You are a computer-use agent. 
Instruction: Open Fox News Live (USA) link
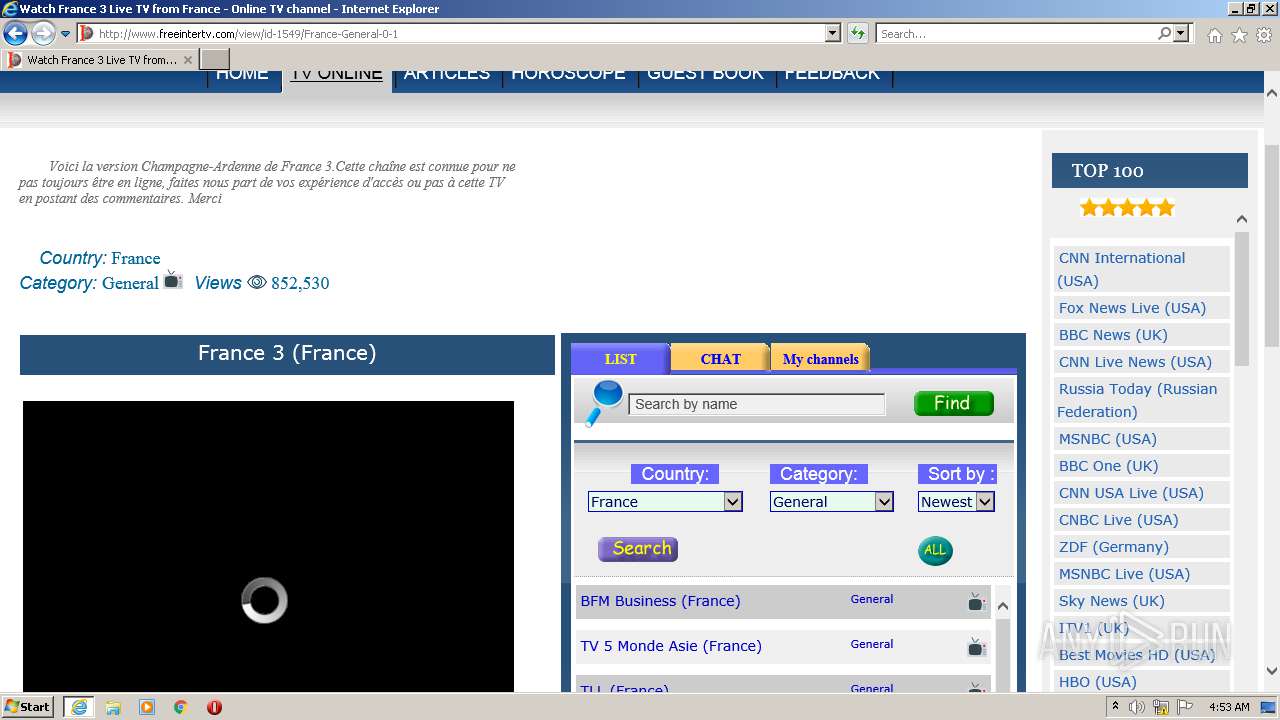pos(1132,308)
